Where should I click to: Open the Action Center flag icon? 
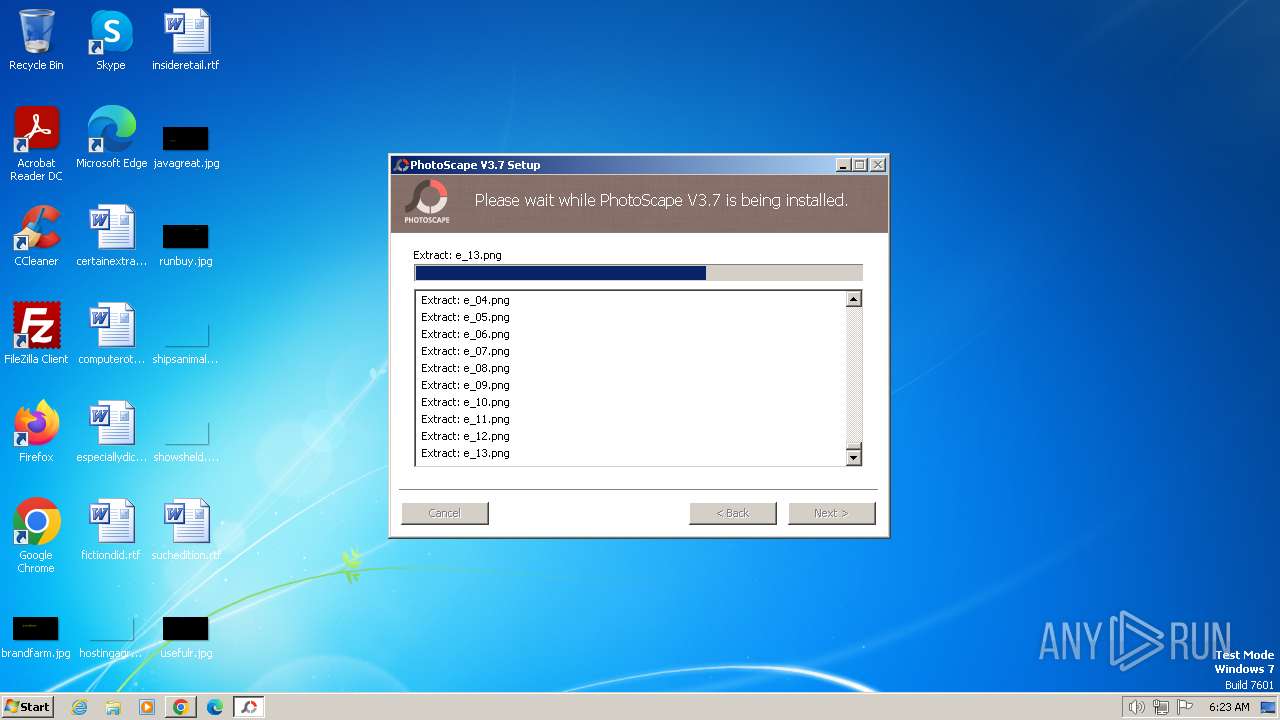coord(1186,707)
